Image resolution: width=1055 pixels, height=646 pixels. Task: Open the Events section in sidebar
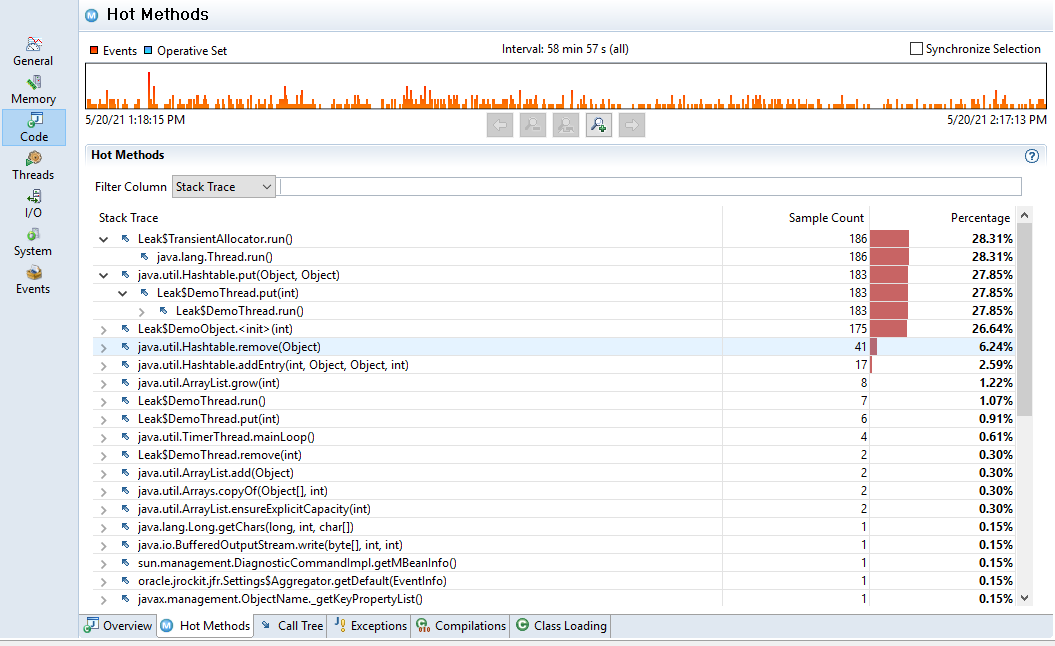33,281
